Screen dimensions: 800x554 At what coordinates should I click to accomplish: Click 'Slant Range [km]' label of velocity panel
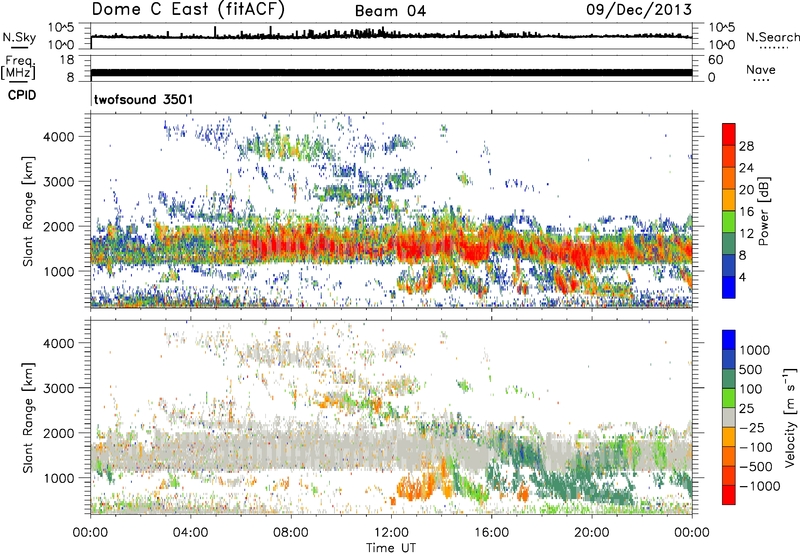coord(28,417)
